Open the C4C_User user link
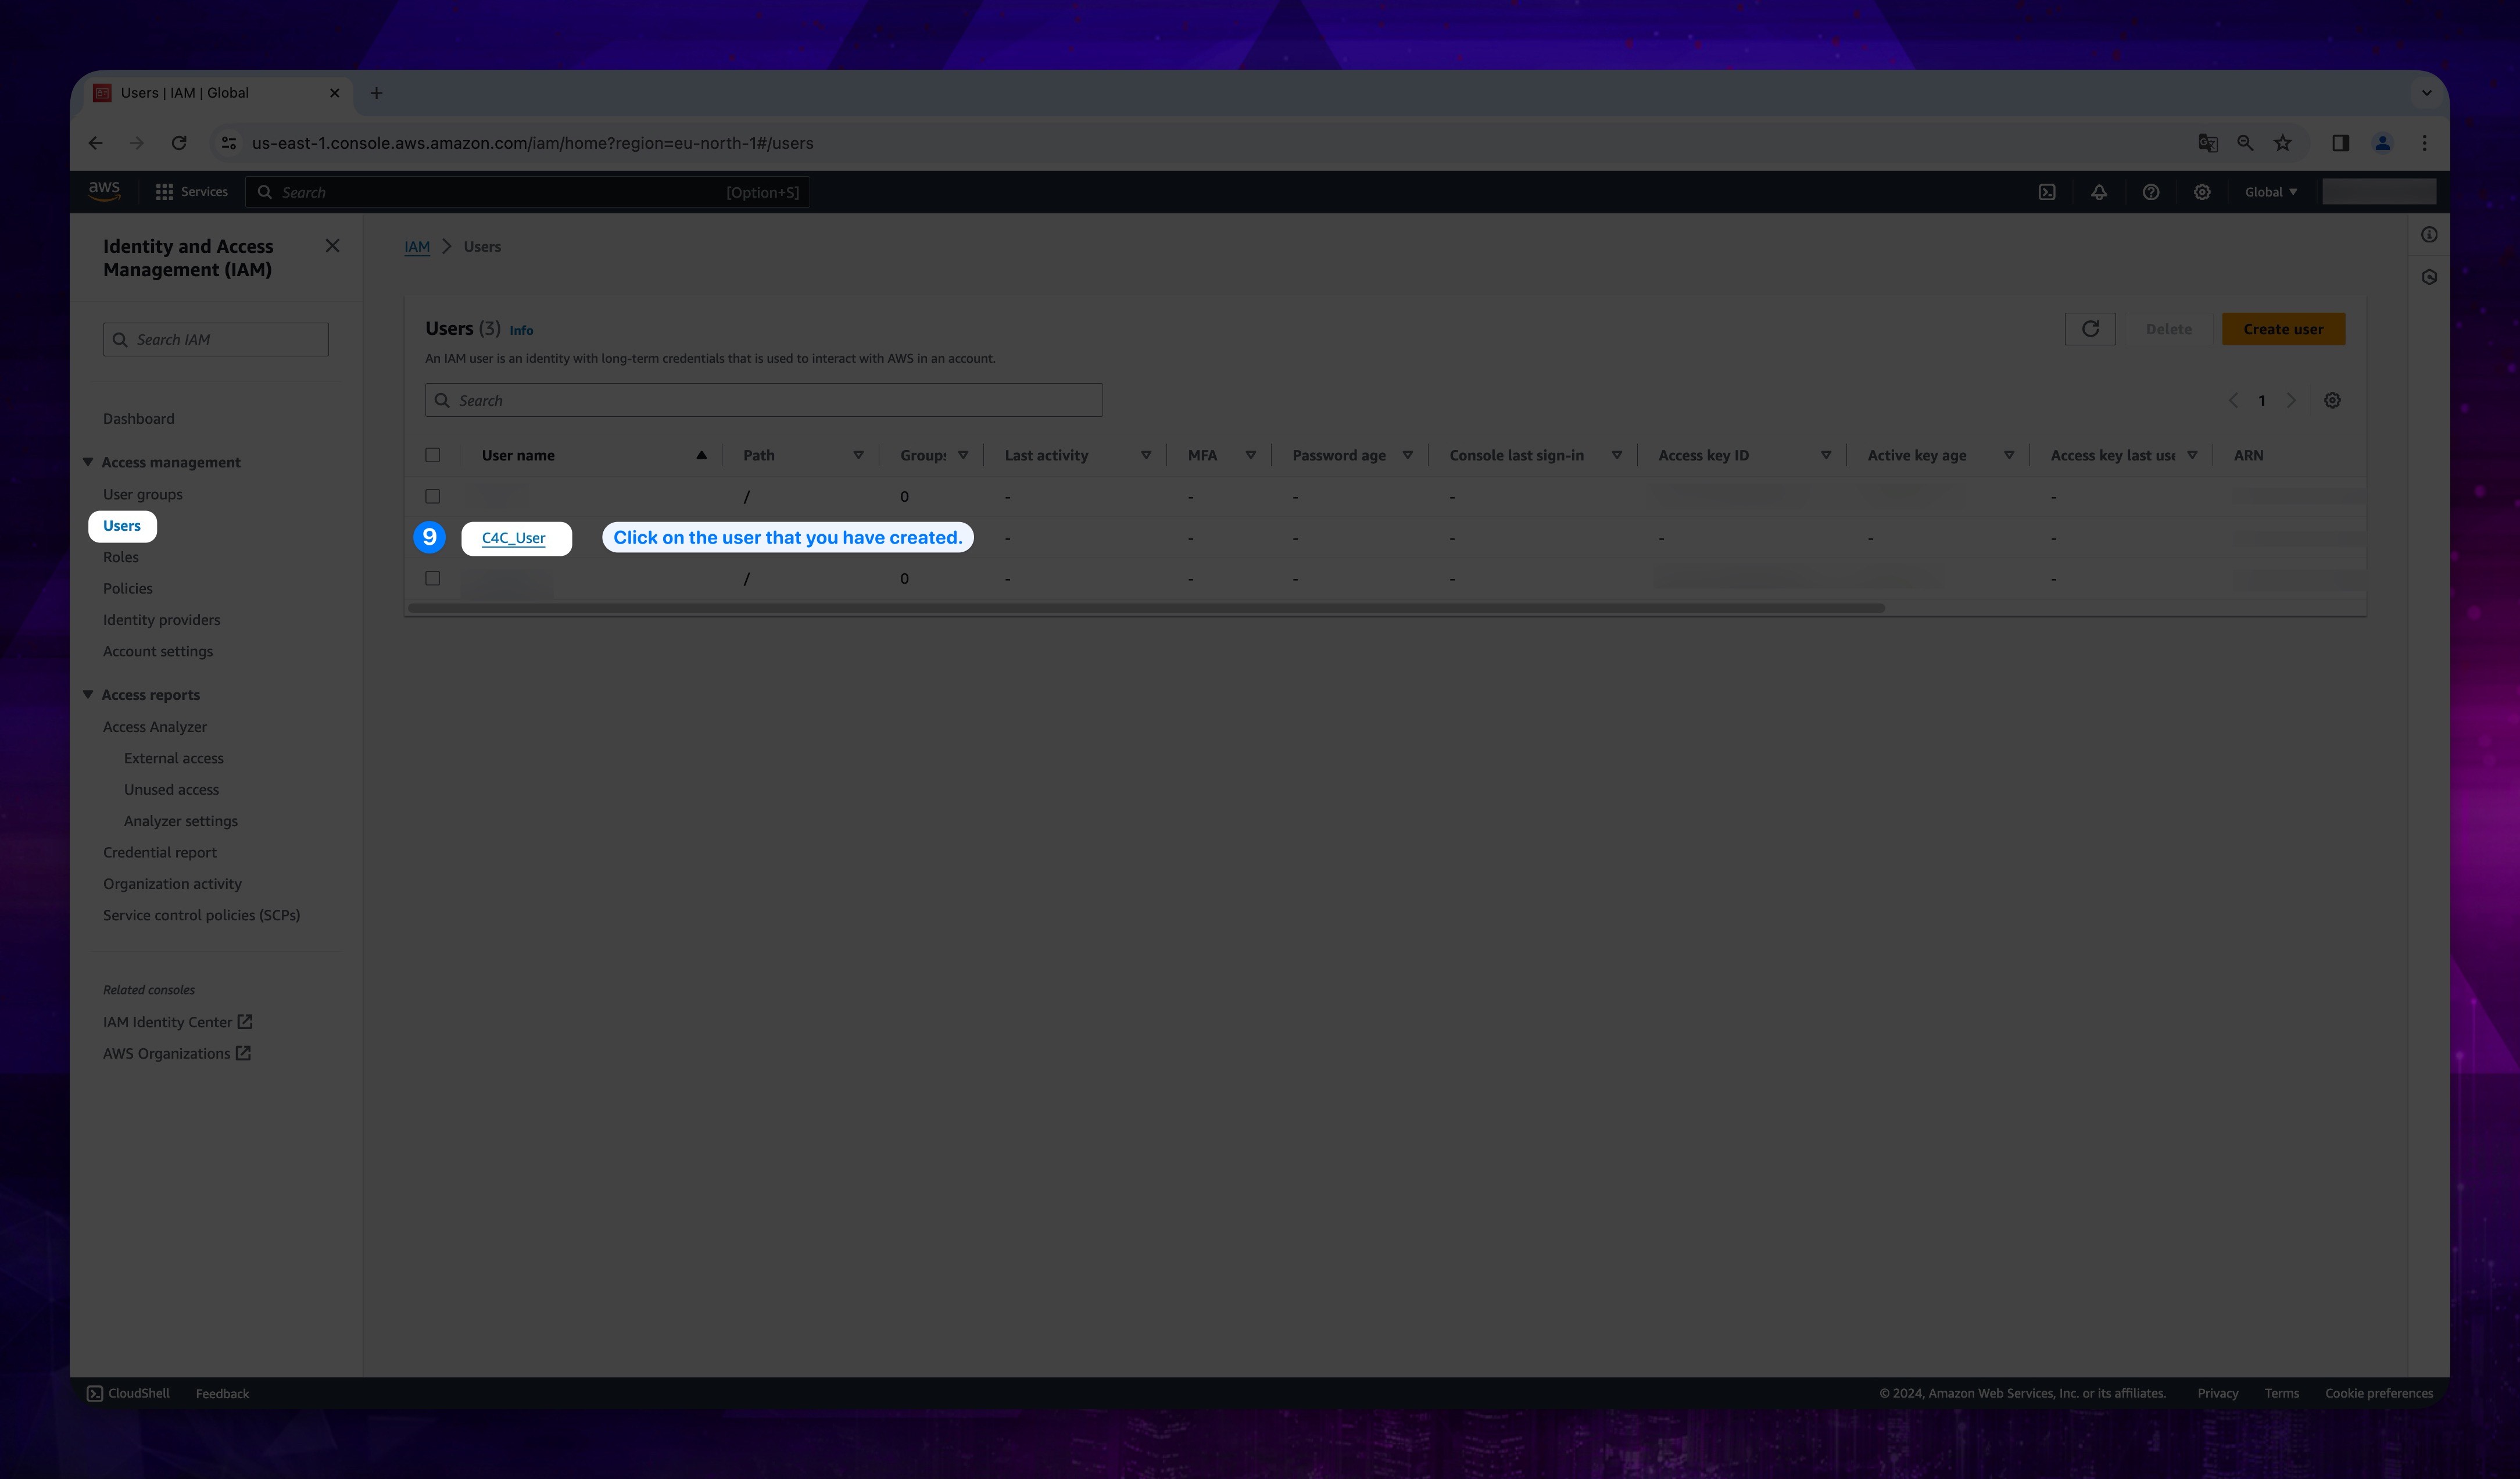 pos(513,538)
